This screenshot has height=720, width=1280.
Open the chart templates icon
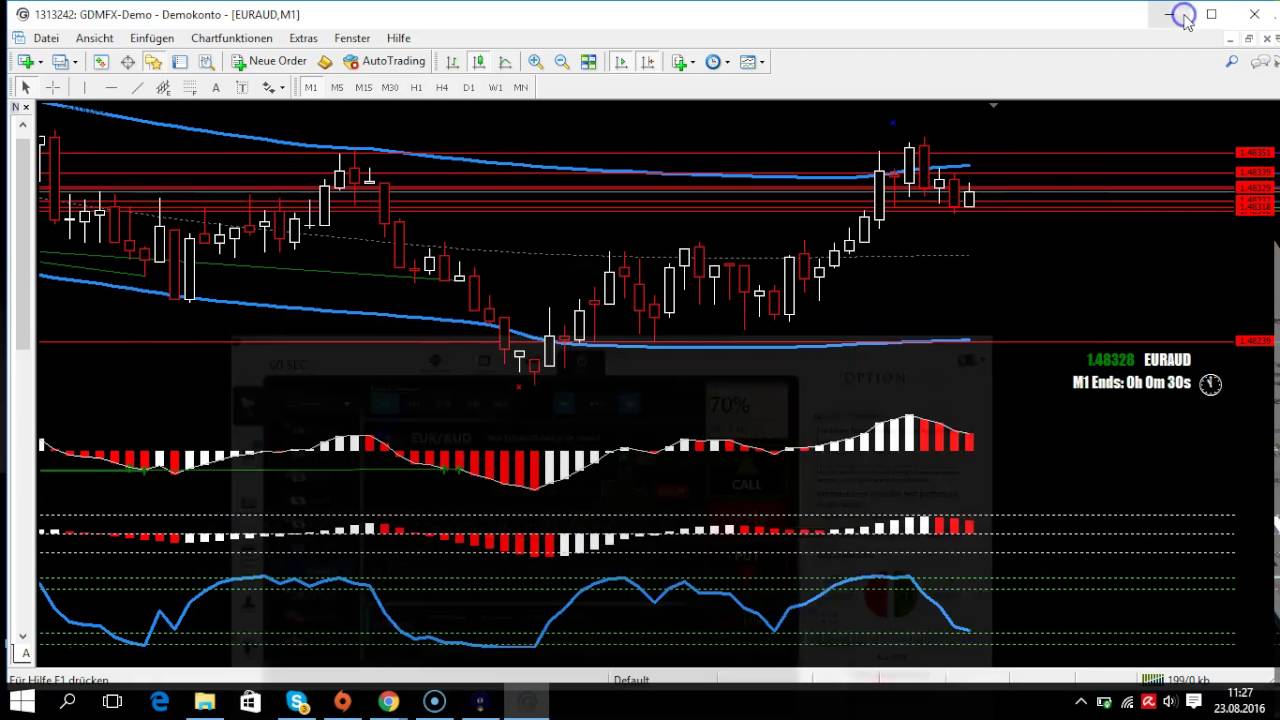[x=748, y=62]
